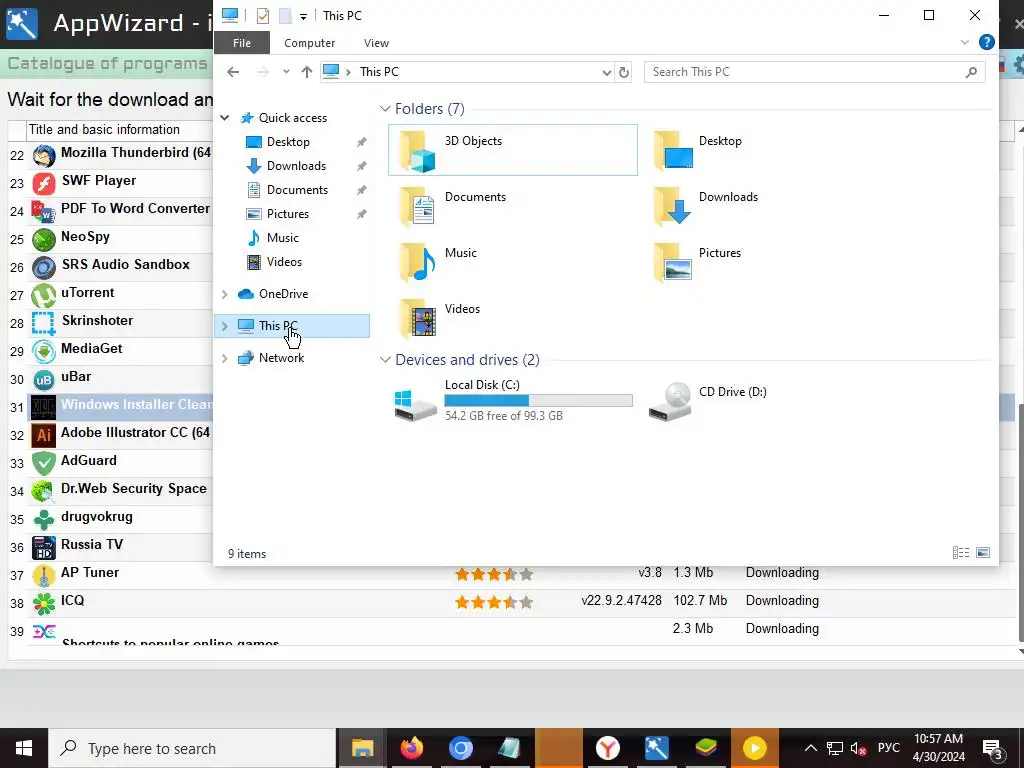Open recent locations dropdown arrow
1024x768 pixels.
286,72
